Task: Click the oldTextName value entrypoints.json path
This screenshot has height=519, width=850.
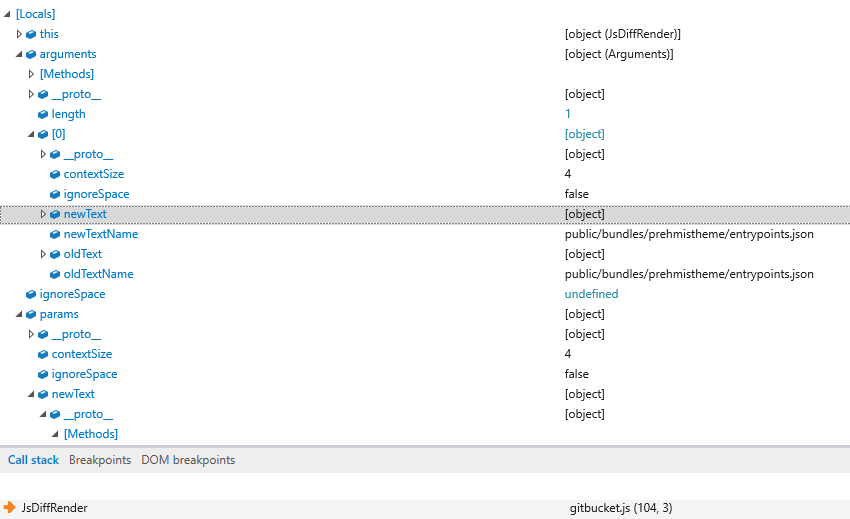Action: point(689,274)
